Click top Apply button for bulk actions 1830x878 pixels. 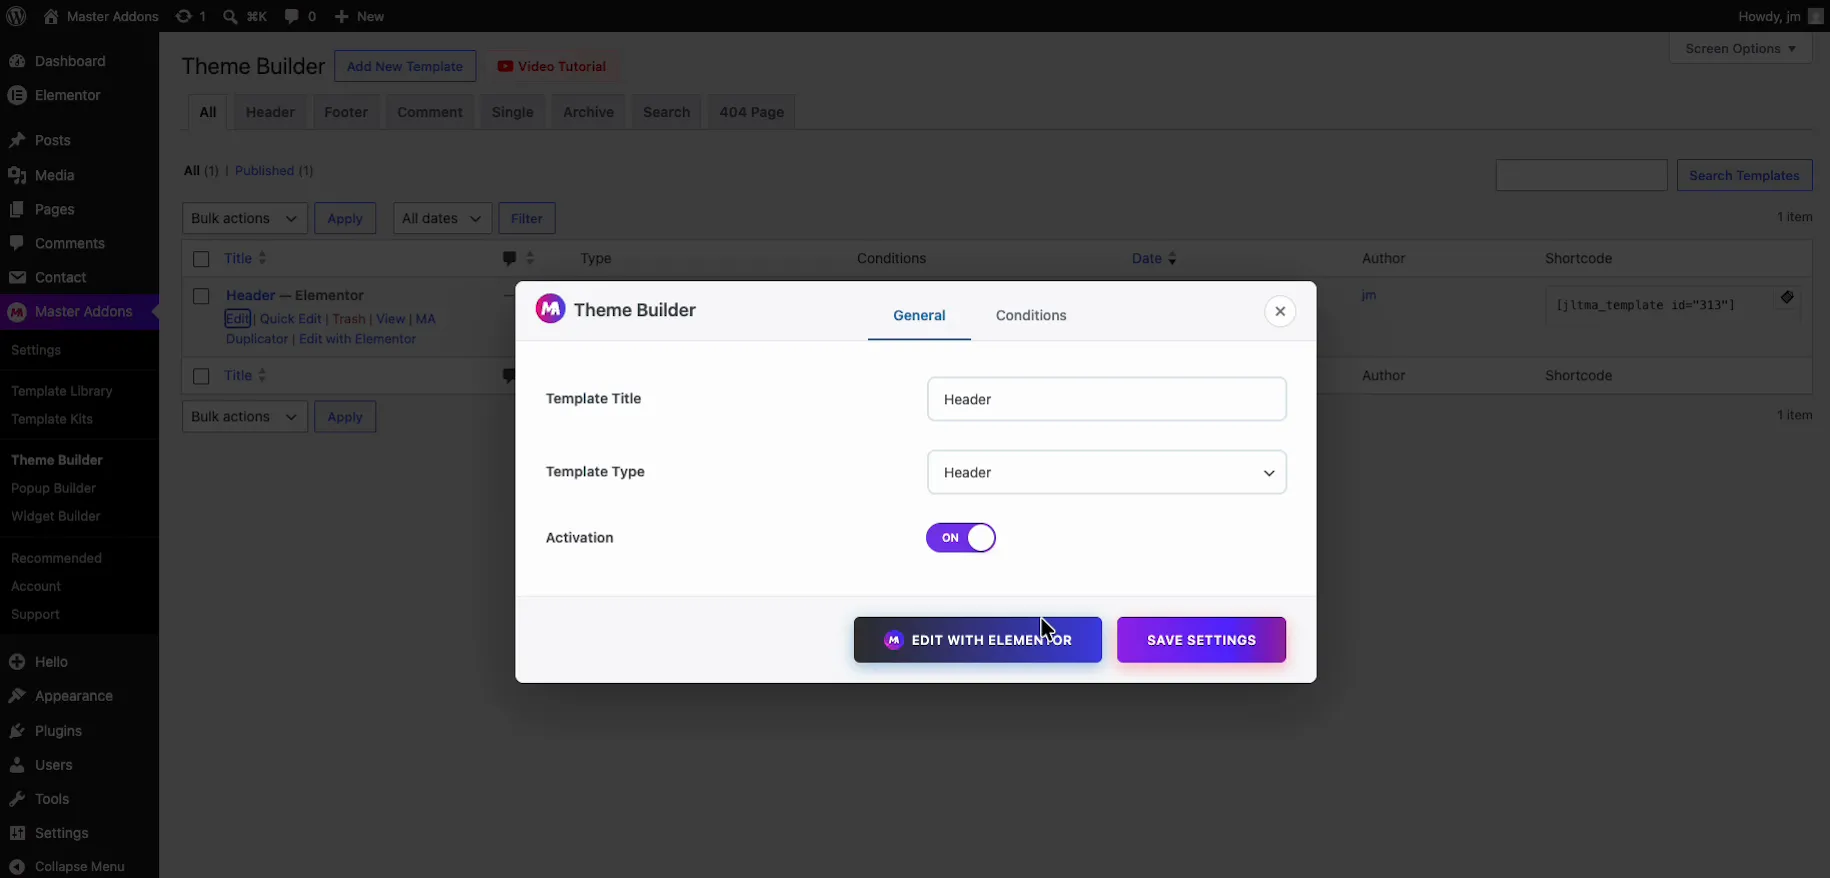[345, 218]
